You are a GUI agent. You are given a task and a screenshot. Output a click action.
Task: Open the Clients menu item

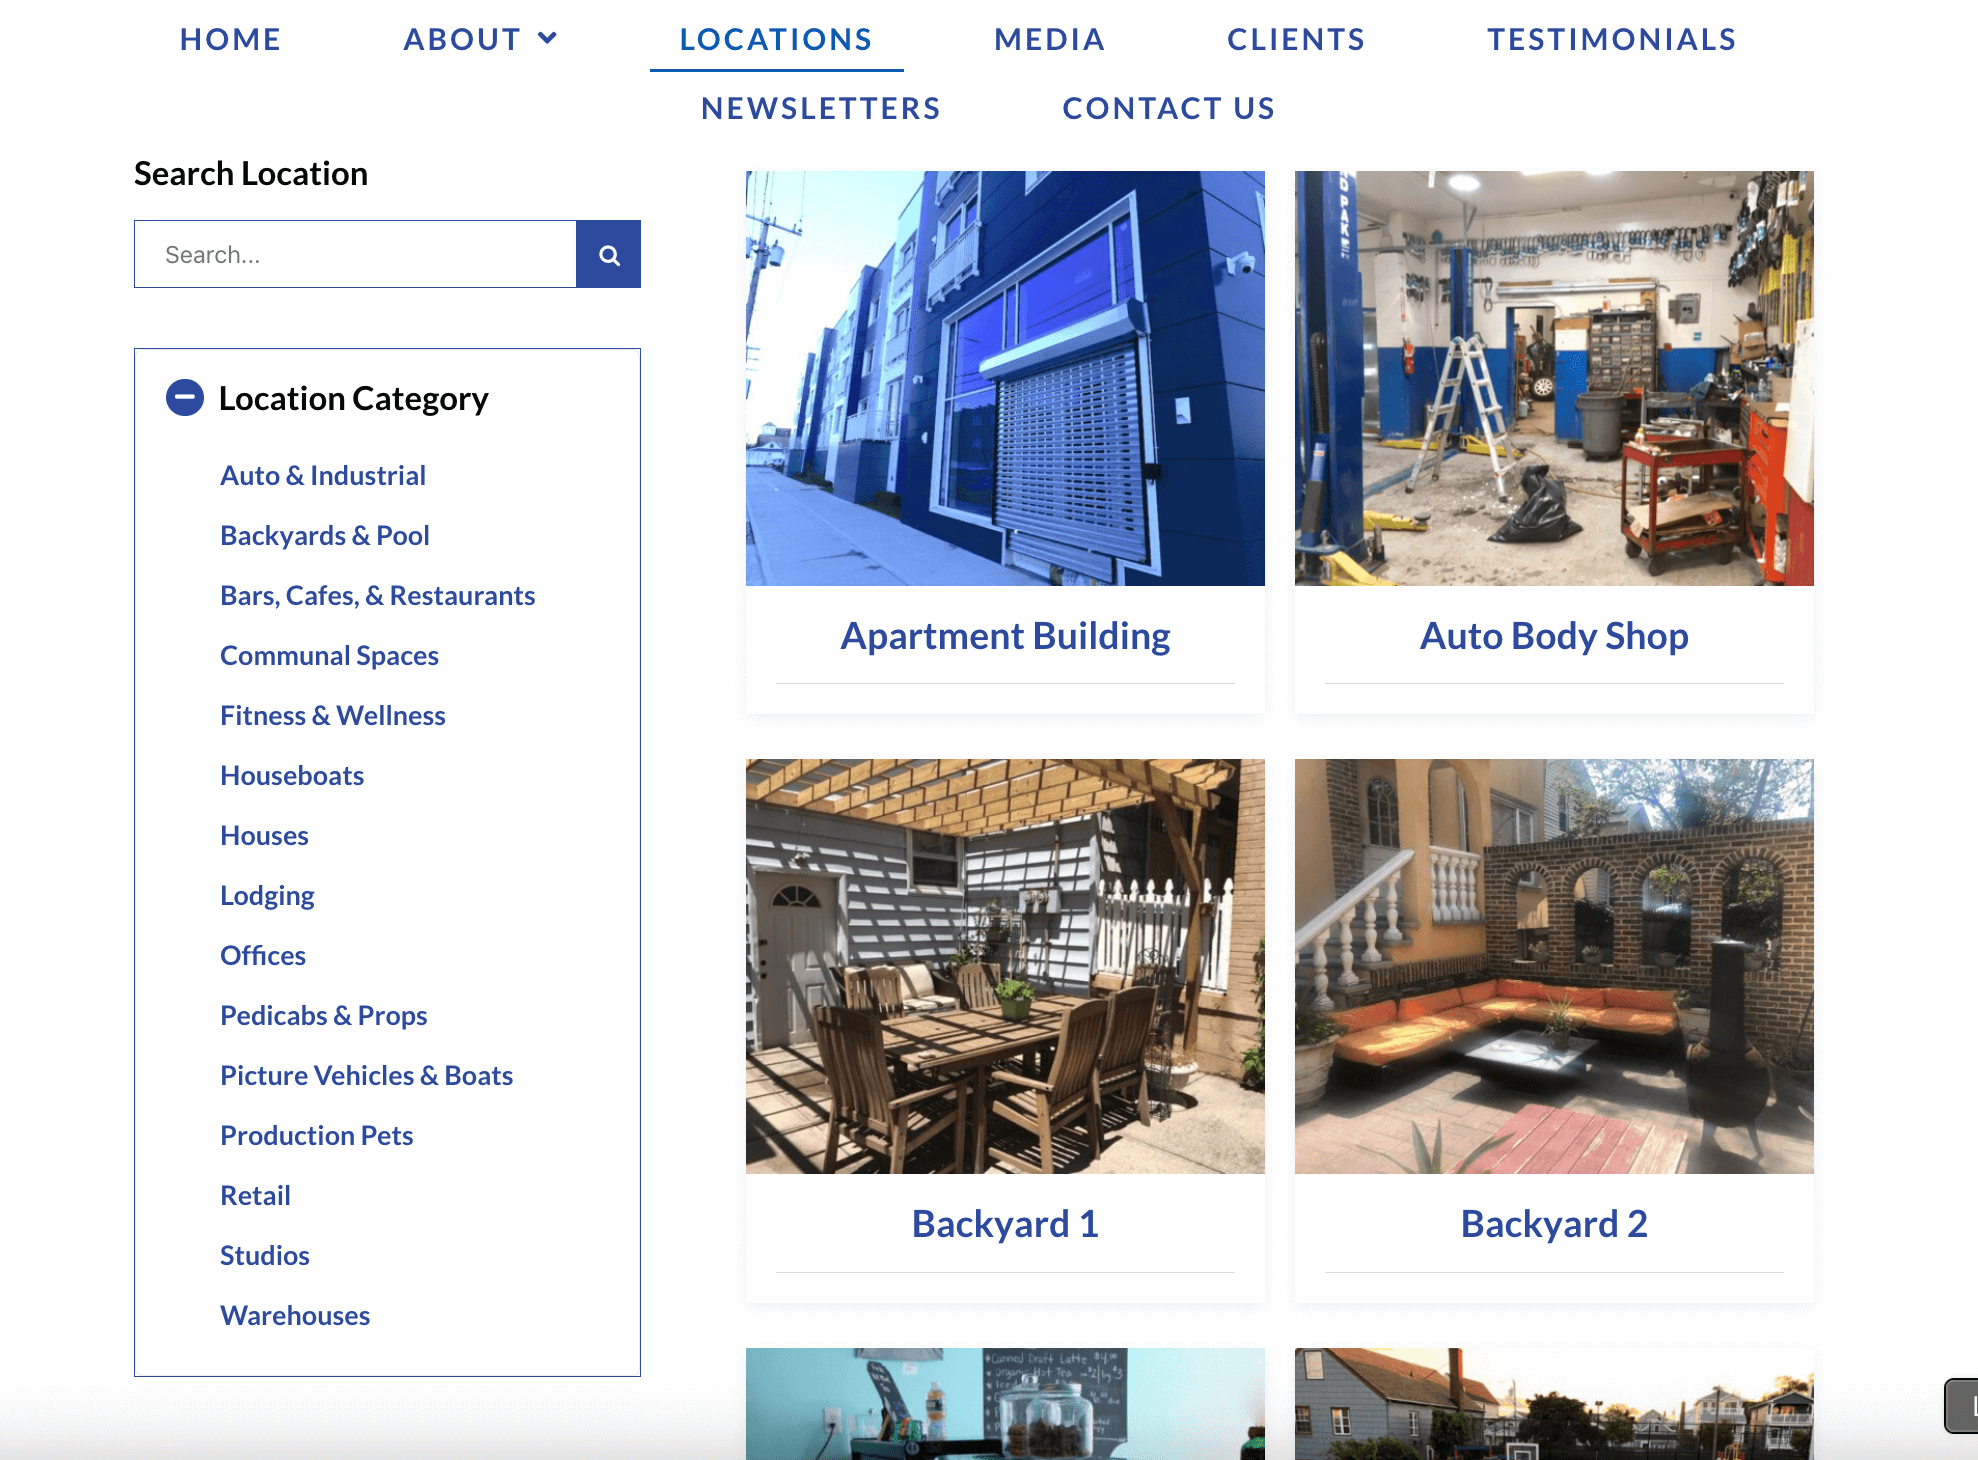tap(1296, 39)
